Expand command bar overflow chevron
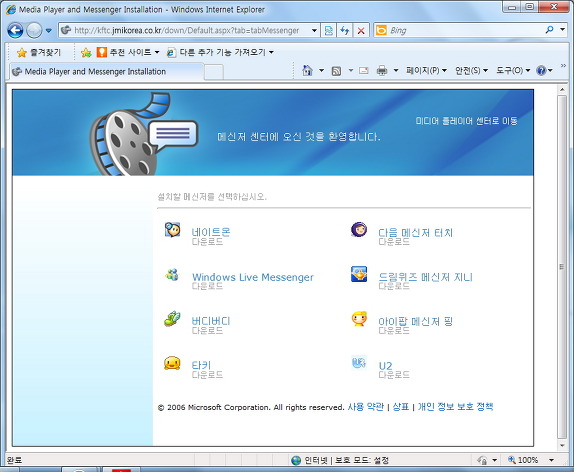The image size is (574, 472). [563, 66]
